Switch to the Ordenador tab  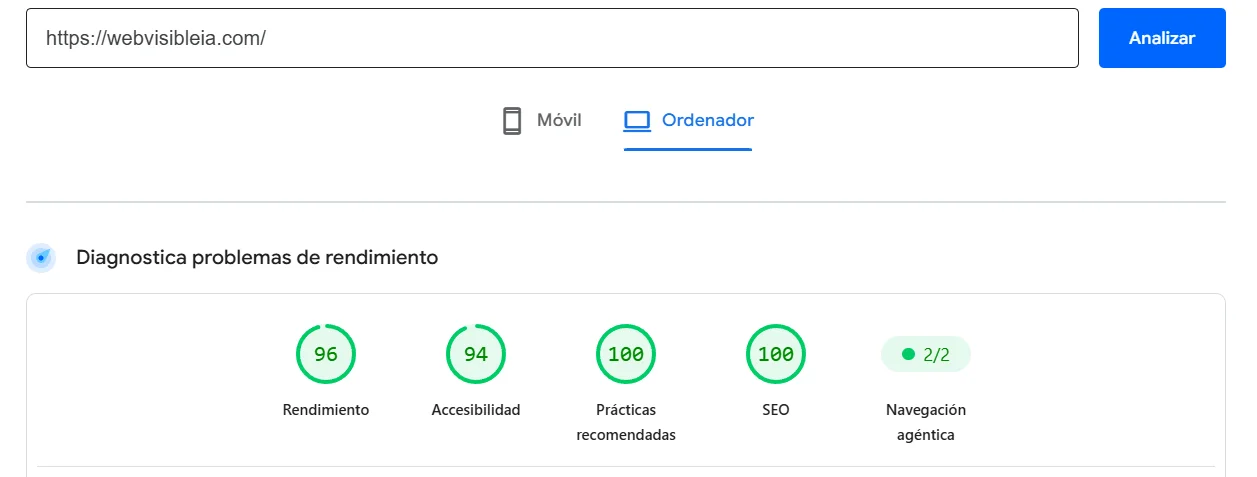pyautogui.click(x=688, y=121)
